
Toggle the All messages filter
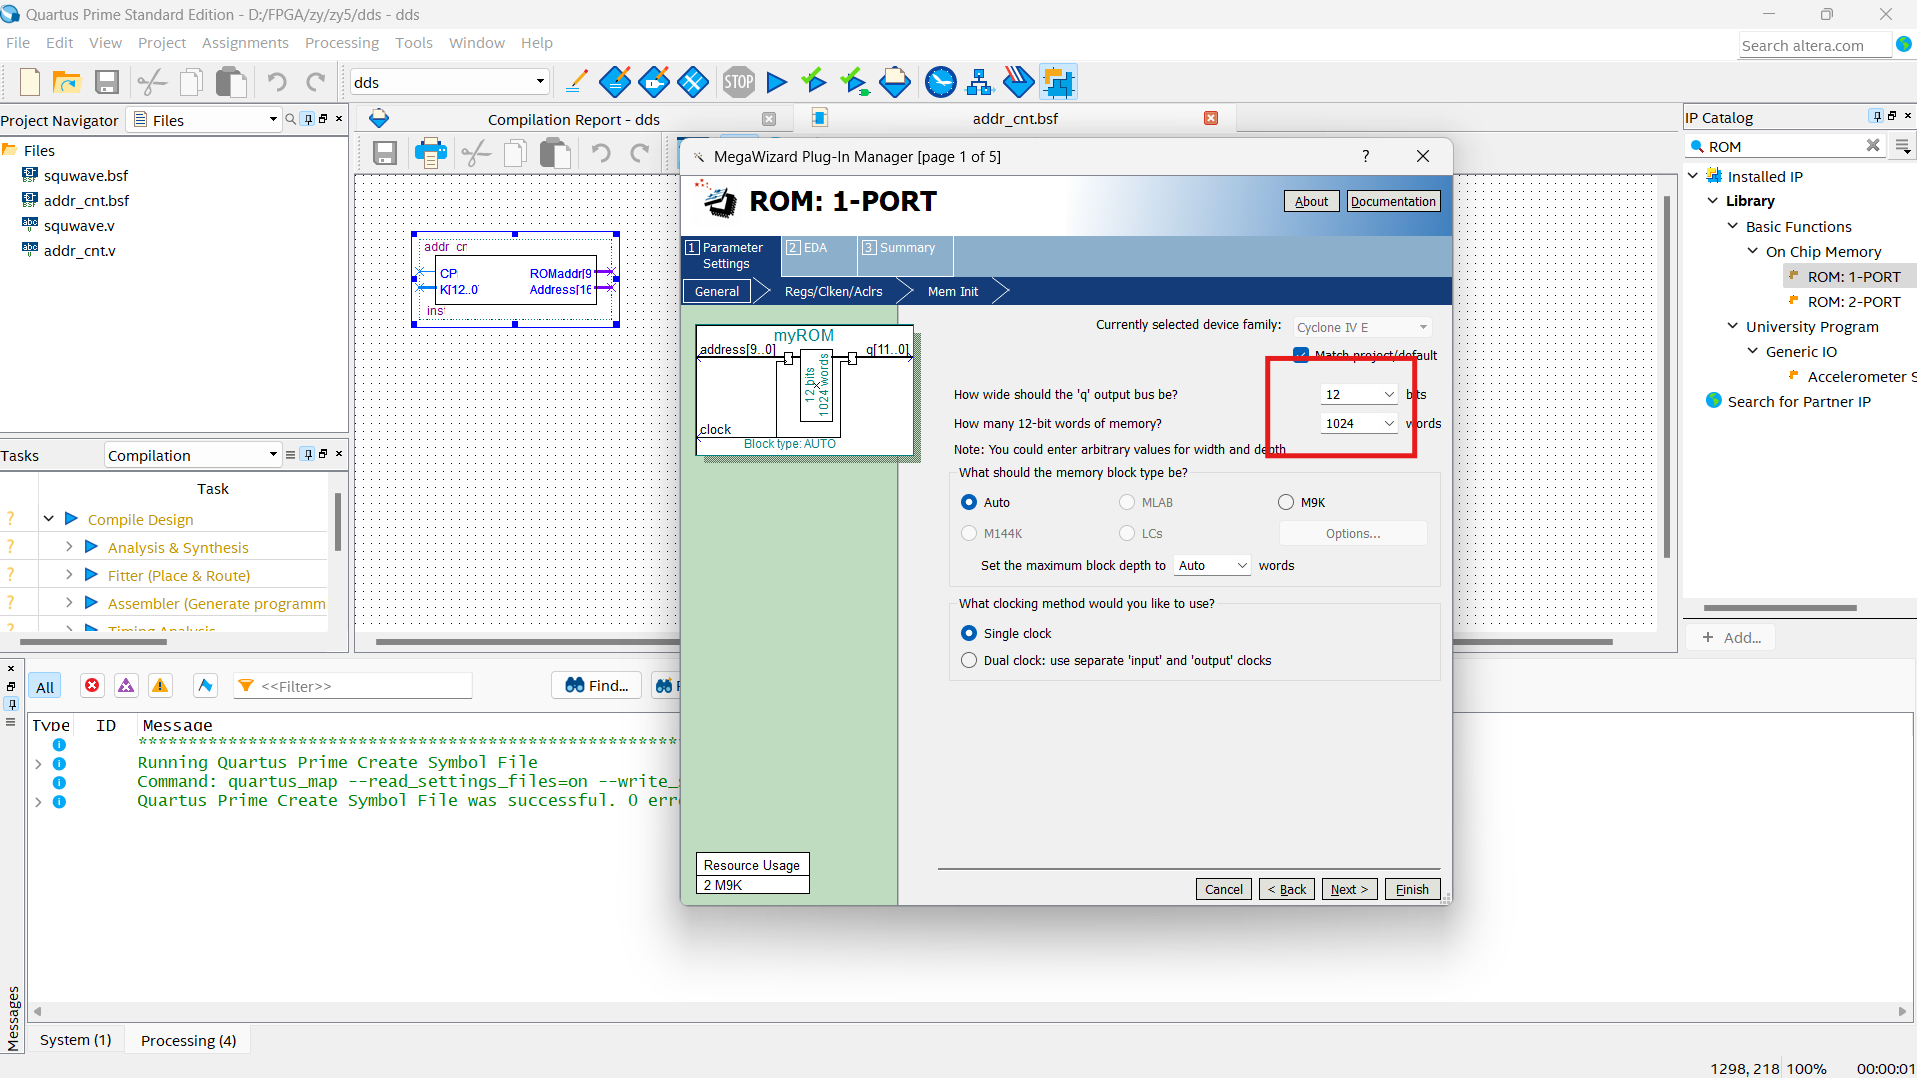coord(45,686)
